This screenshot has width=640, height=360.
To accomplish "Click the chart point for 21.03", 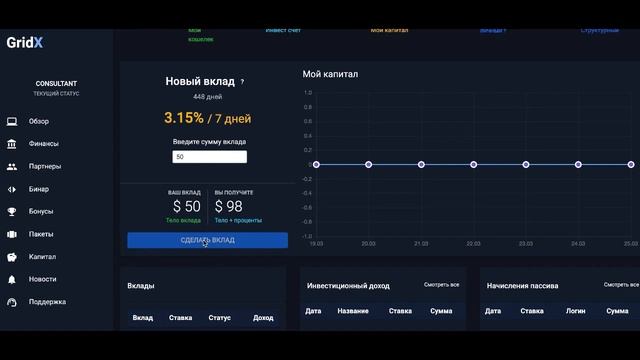I will (421, 164).
